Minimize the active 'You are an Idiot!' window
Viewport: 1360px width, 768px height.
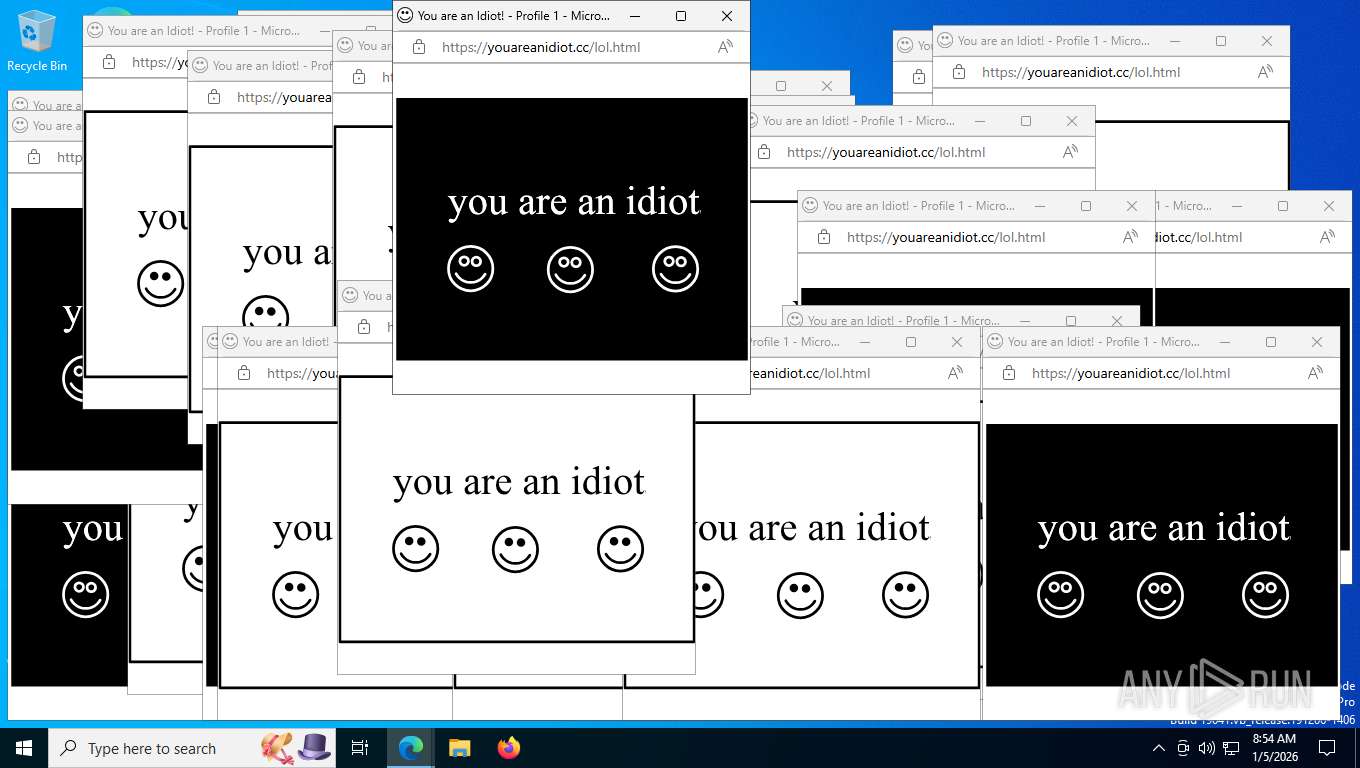[635, 16]
